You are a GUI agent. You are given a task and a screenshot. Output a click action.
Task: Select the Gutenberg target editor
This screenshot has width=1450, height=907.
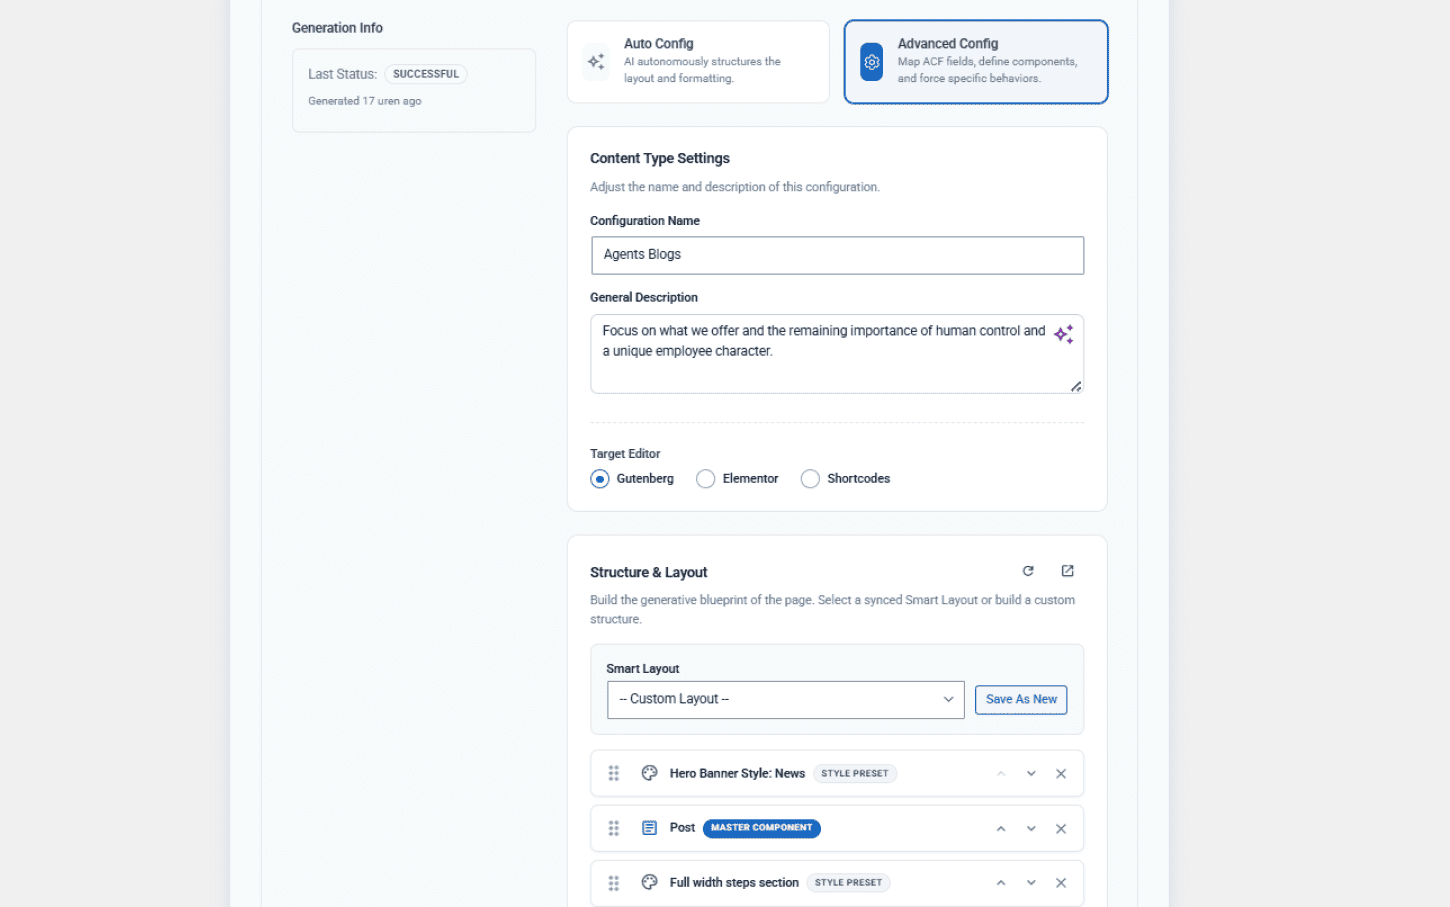coord(600,479)
